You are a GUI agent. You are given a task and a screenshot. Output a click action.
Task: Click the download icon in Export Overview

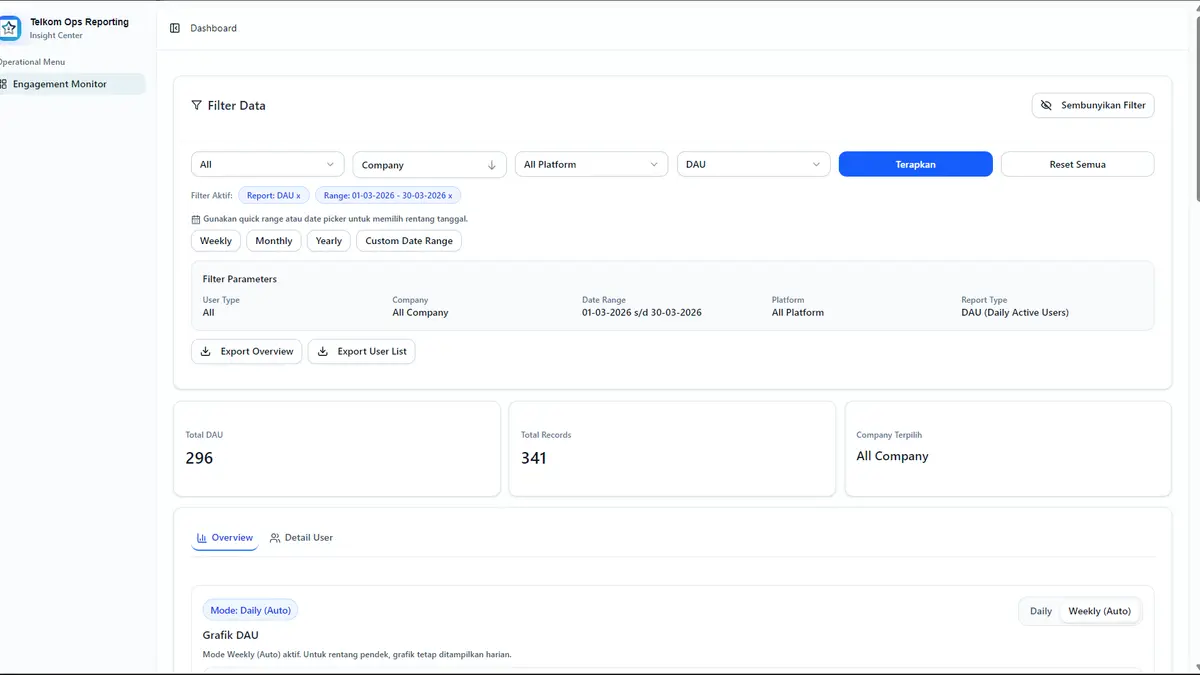[x=206, y=352]
